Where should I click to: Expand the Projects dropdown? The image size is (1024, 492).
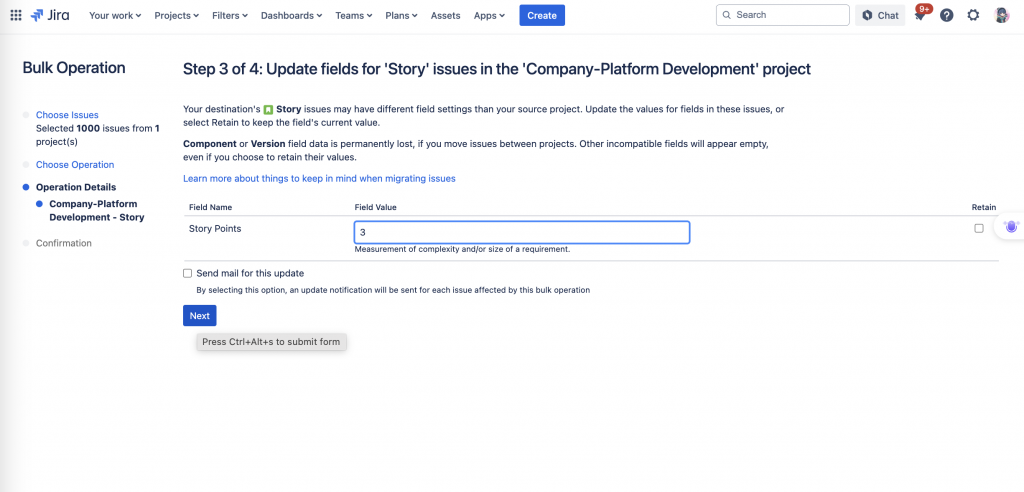point(177,16)
